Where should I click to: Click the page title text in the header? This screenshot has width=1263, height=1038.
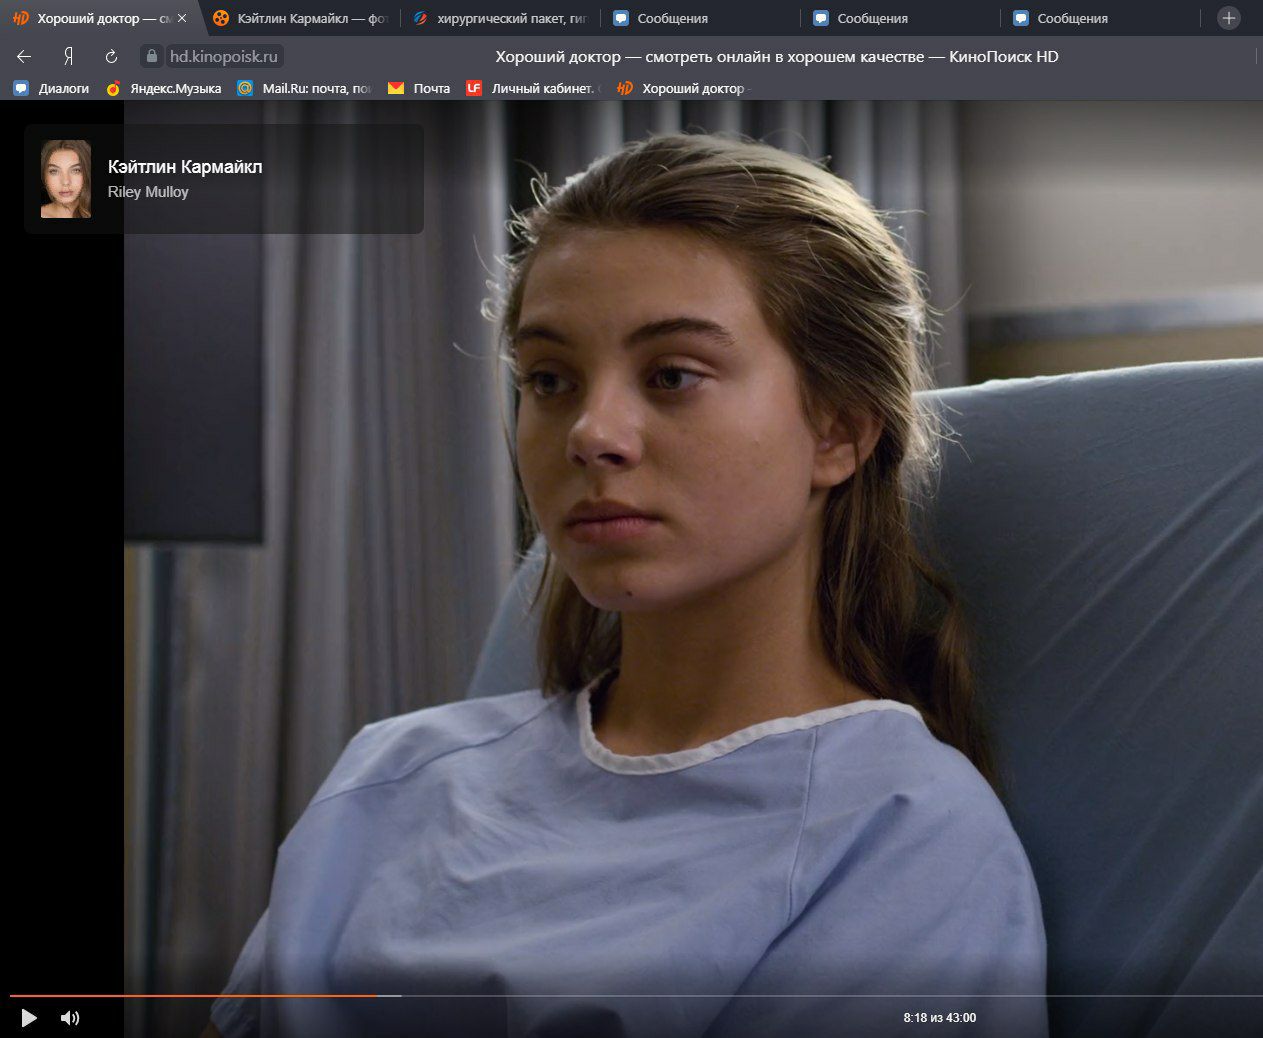tap(777, 57)
